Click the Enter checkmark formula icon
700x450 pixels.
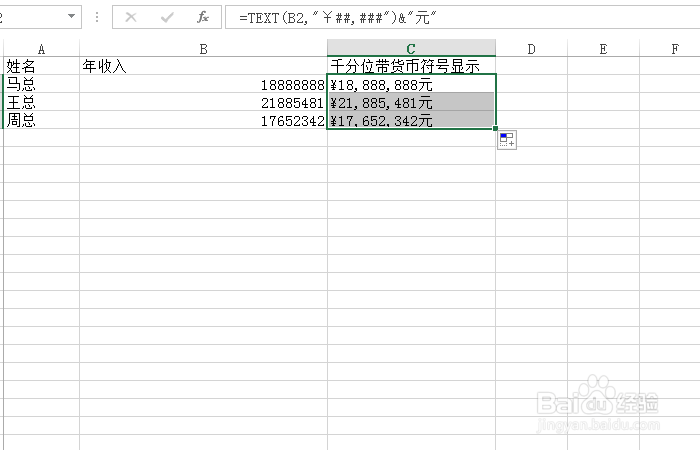pyautogui.click(x=167, y=17)
